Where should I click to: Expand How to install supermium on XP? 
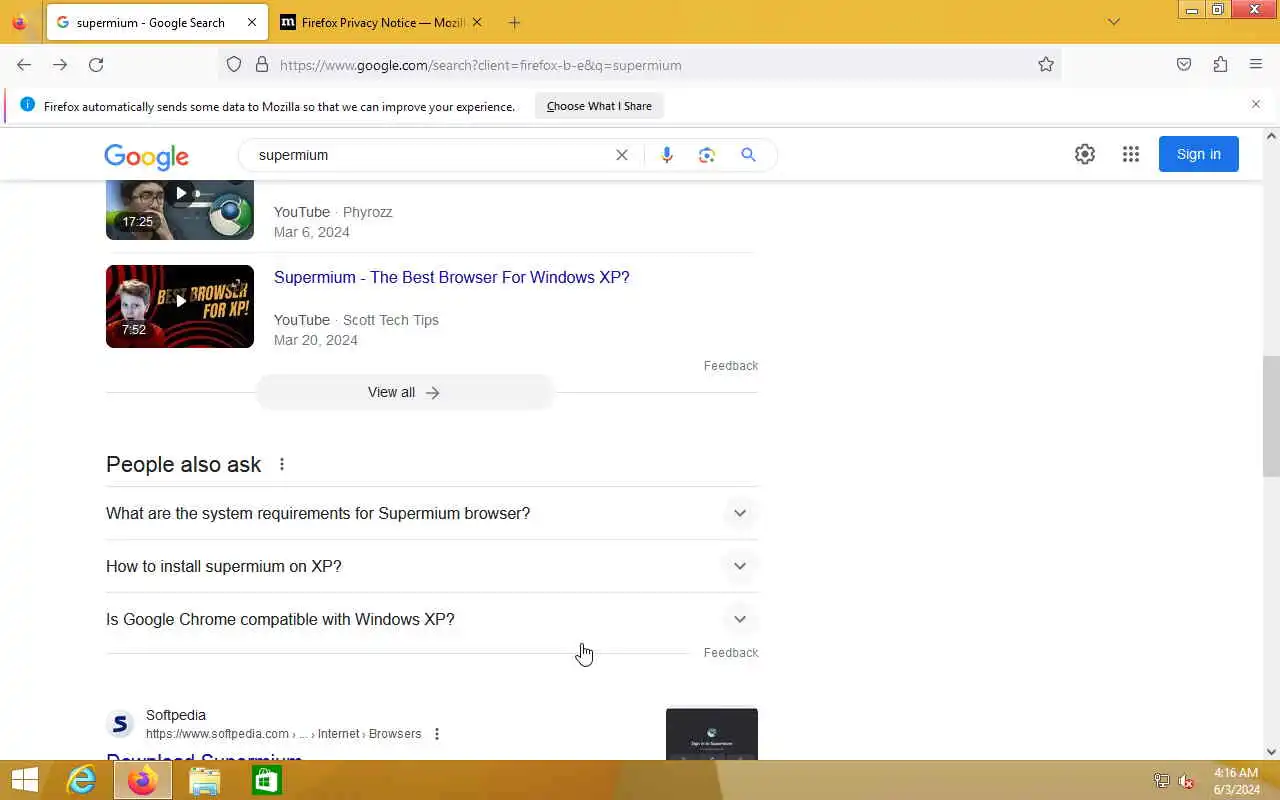pos(432,566)
